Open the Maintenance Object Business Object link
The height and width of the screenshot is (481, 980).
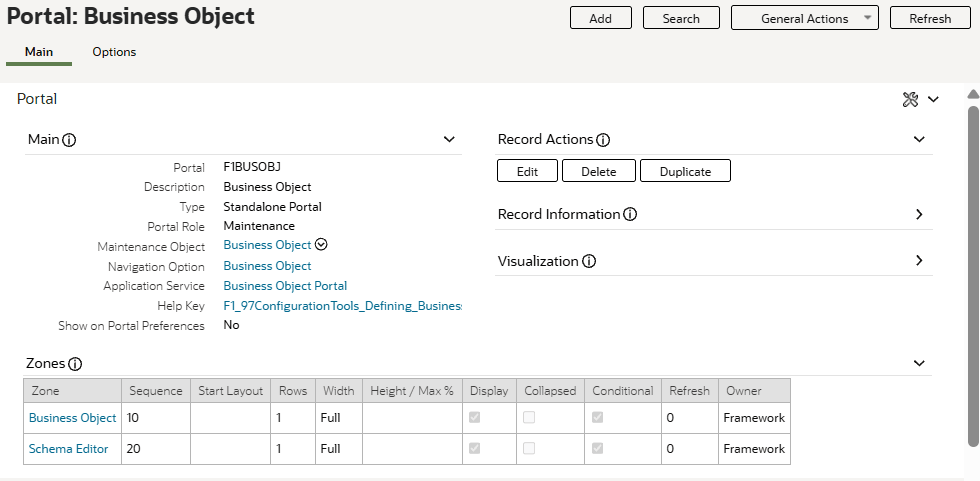point(268,245)
